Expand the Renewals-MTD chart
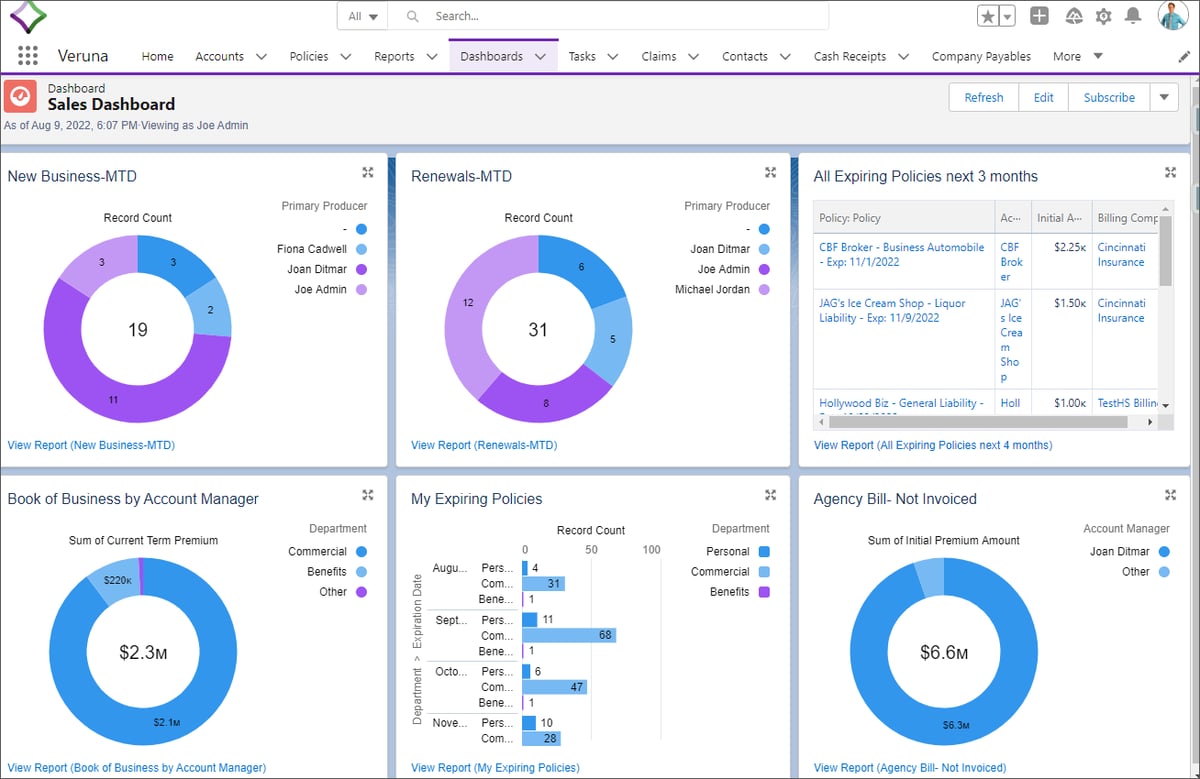The image size is (1200, 779). [770, 172]
